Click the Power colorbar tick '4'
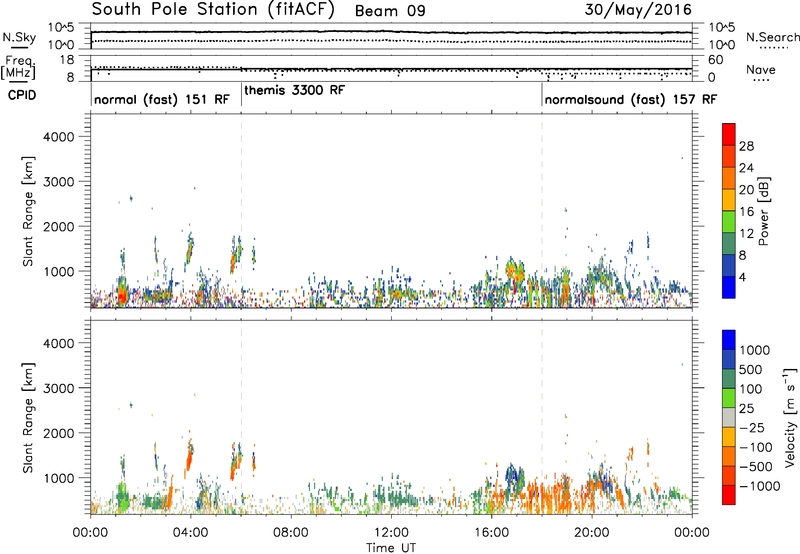The height and width of the screenshot is (554, 800). [743, 277]
